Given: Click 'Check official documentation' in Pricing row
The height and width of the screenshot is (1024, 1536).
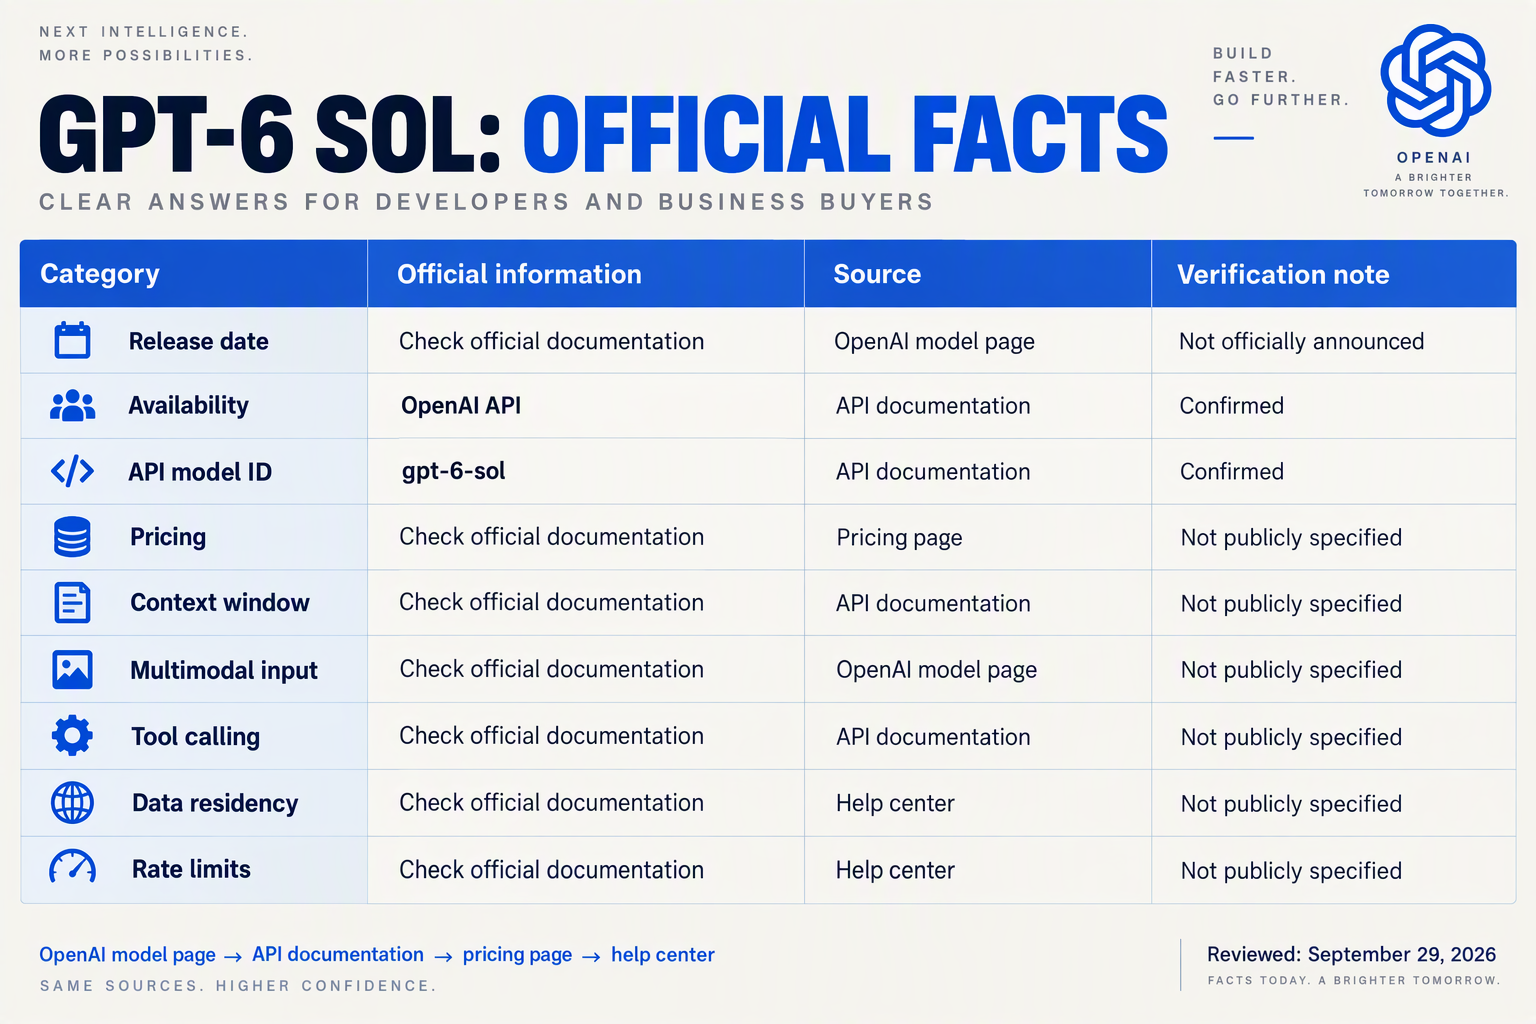Looking at the screenshot, I should pyautogui.click(x=551, y=537).
